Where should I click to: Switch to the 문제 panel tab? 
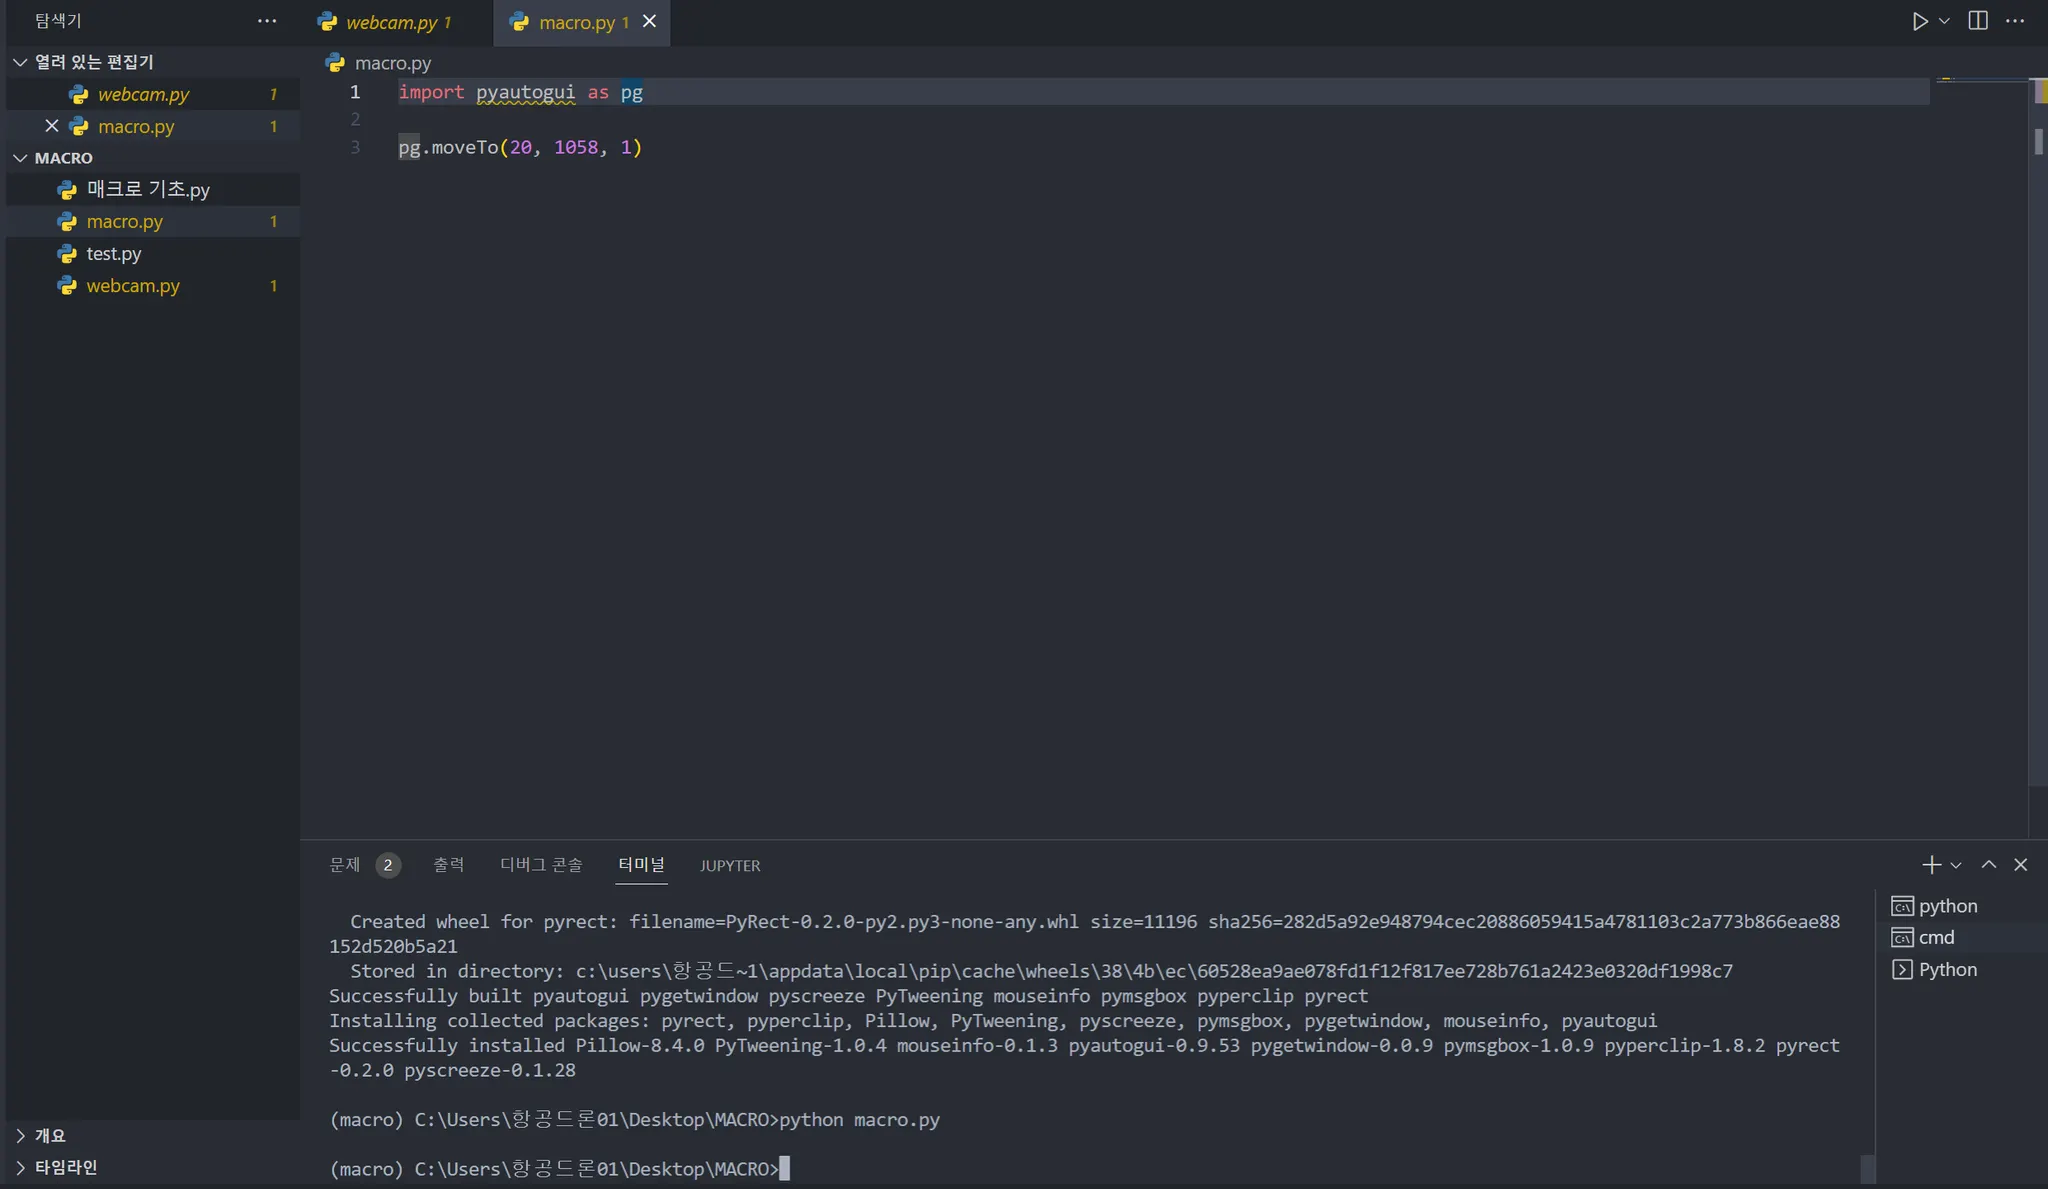click(345, 865)
